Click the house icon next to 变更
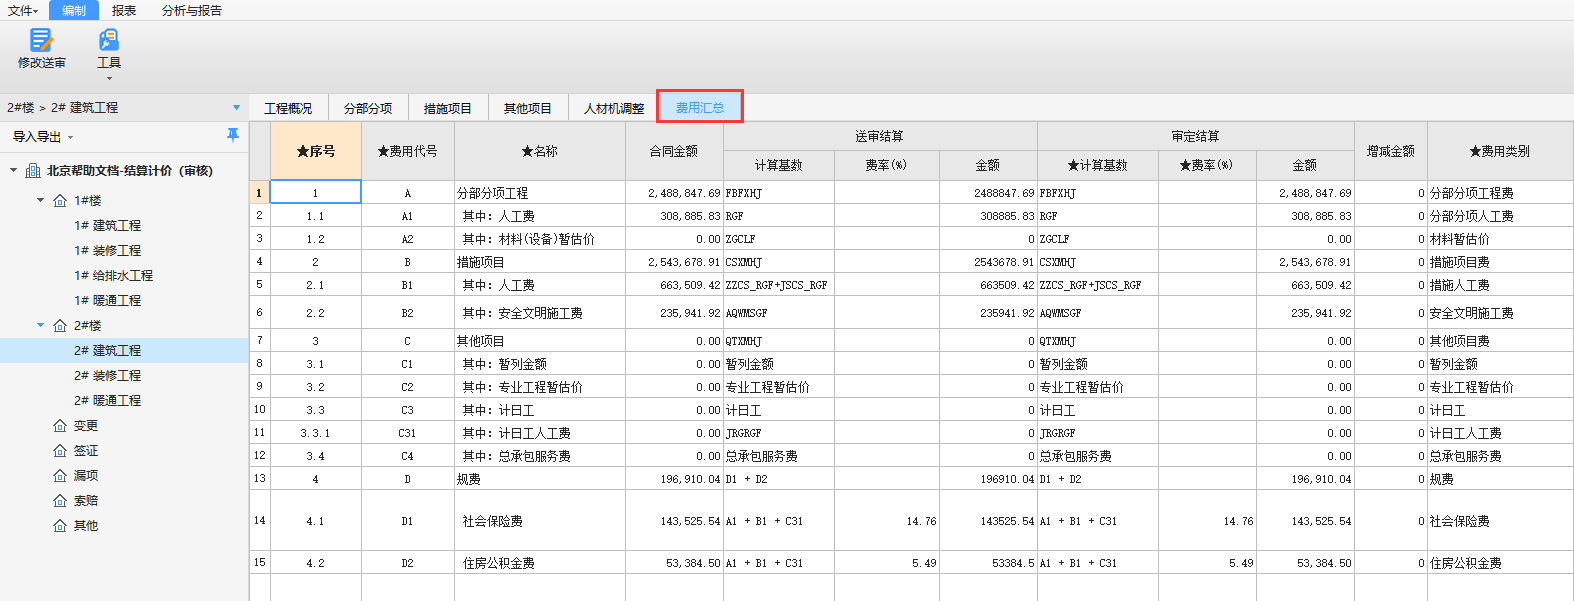 (60, 426)
